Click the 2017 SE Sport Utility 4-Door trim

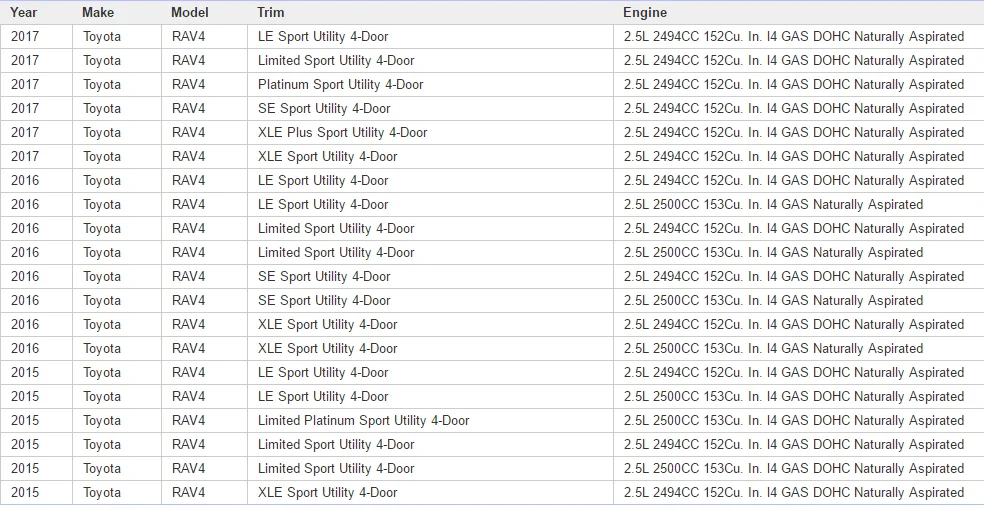324,109
